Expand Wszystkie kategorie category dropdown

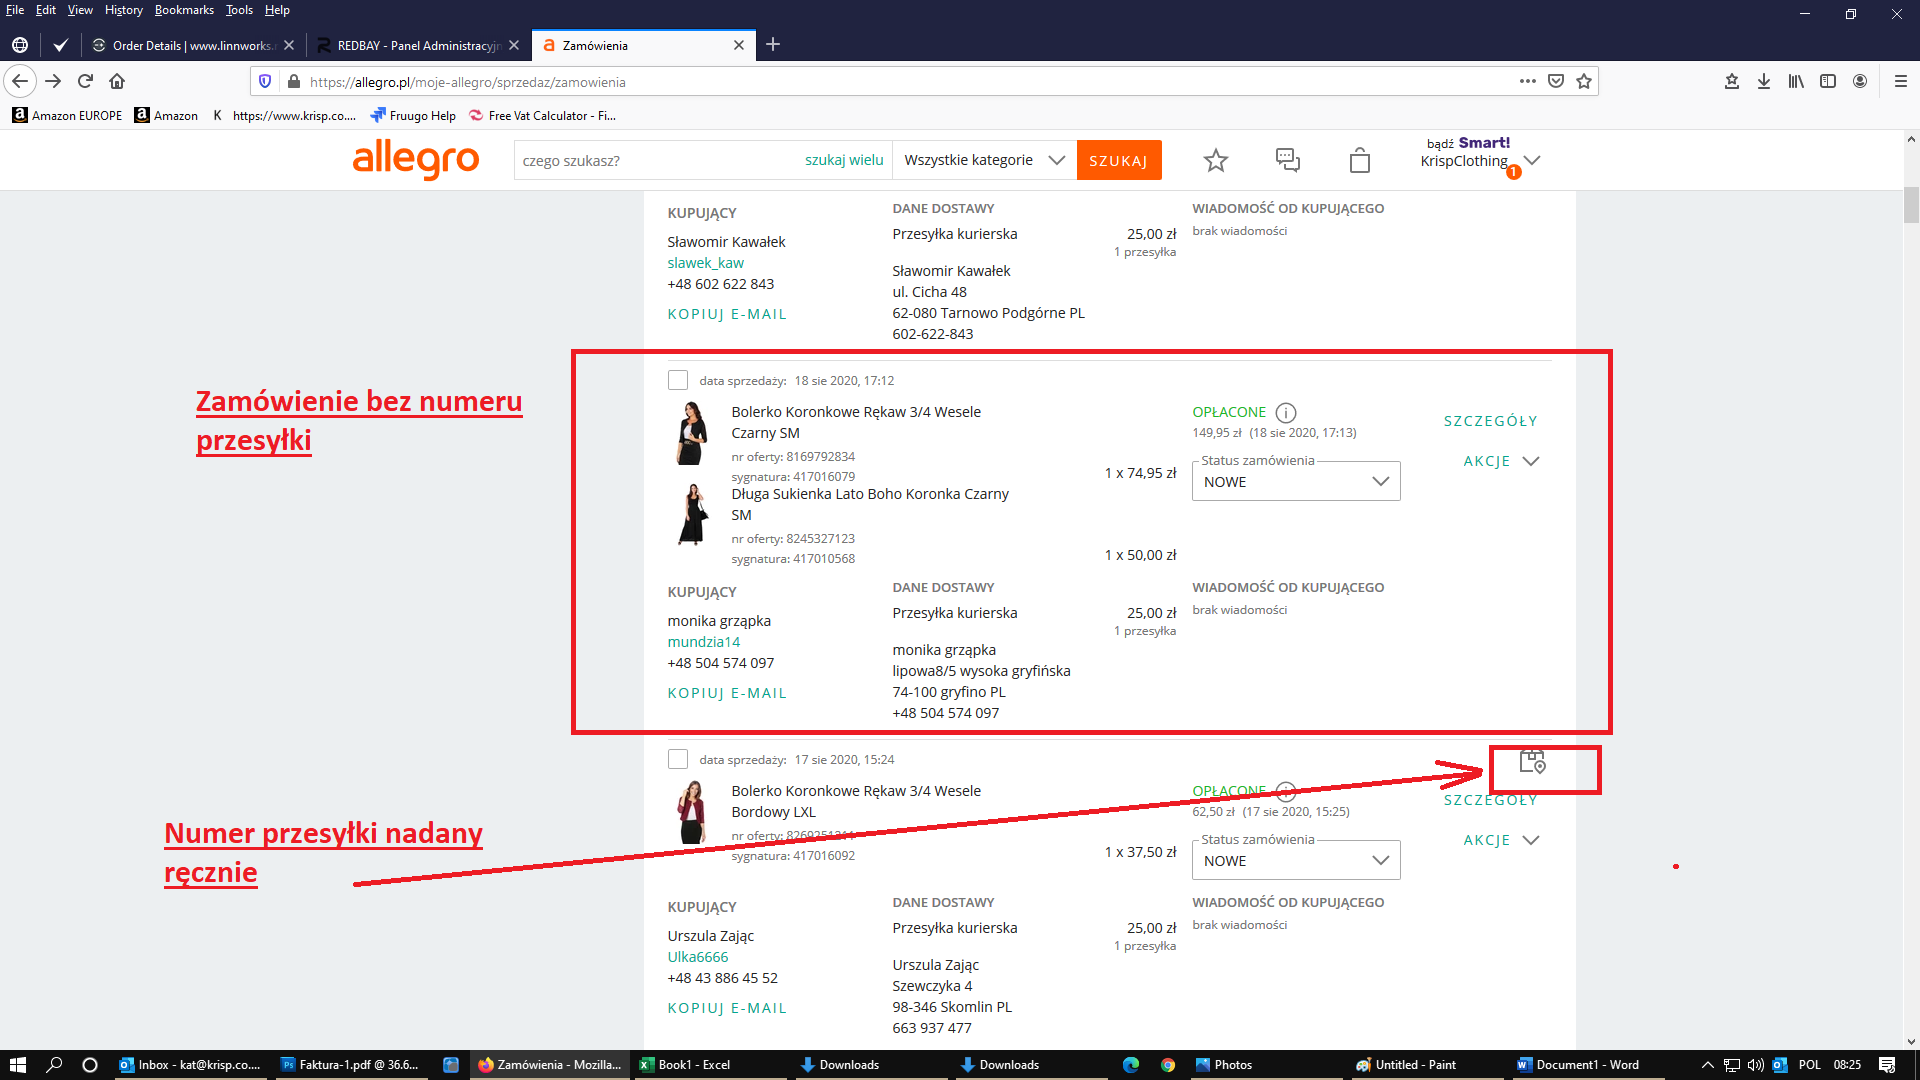click(x=984, y=160)
